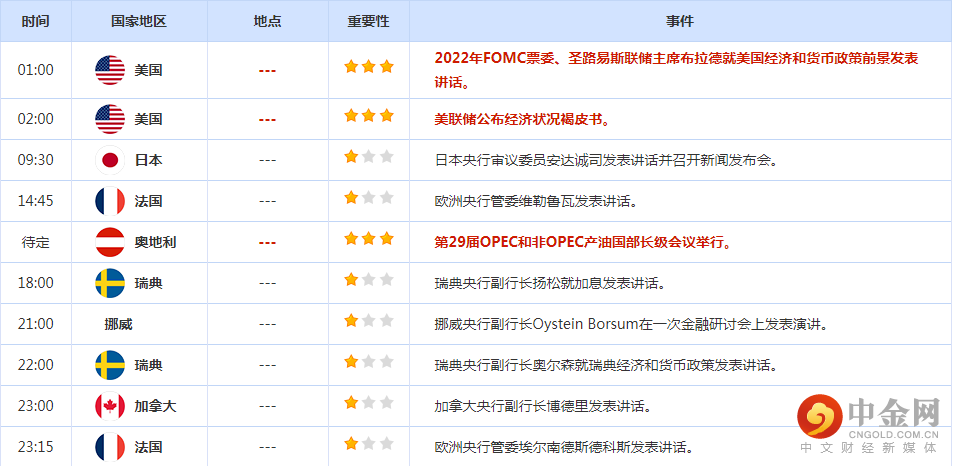The image size is (954, 466).
Task: Click the 美国 label in the 02:00 row
Action: tap(148, 119)
